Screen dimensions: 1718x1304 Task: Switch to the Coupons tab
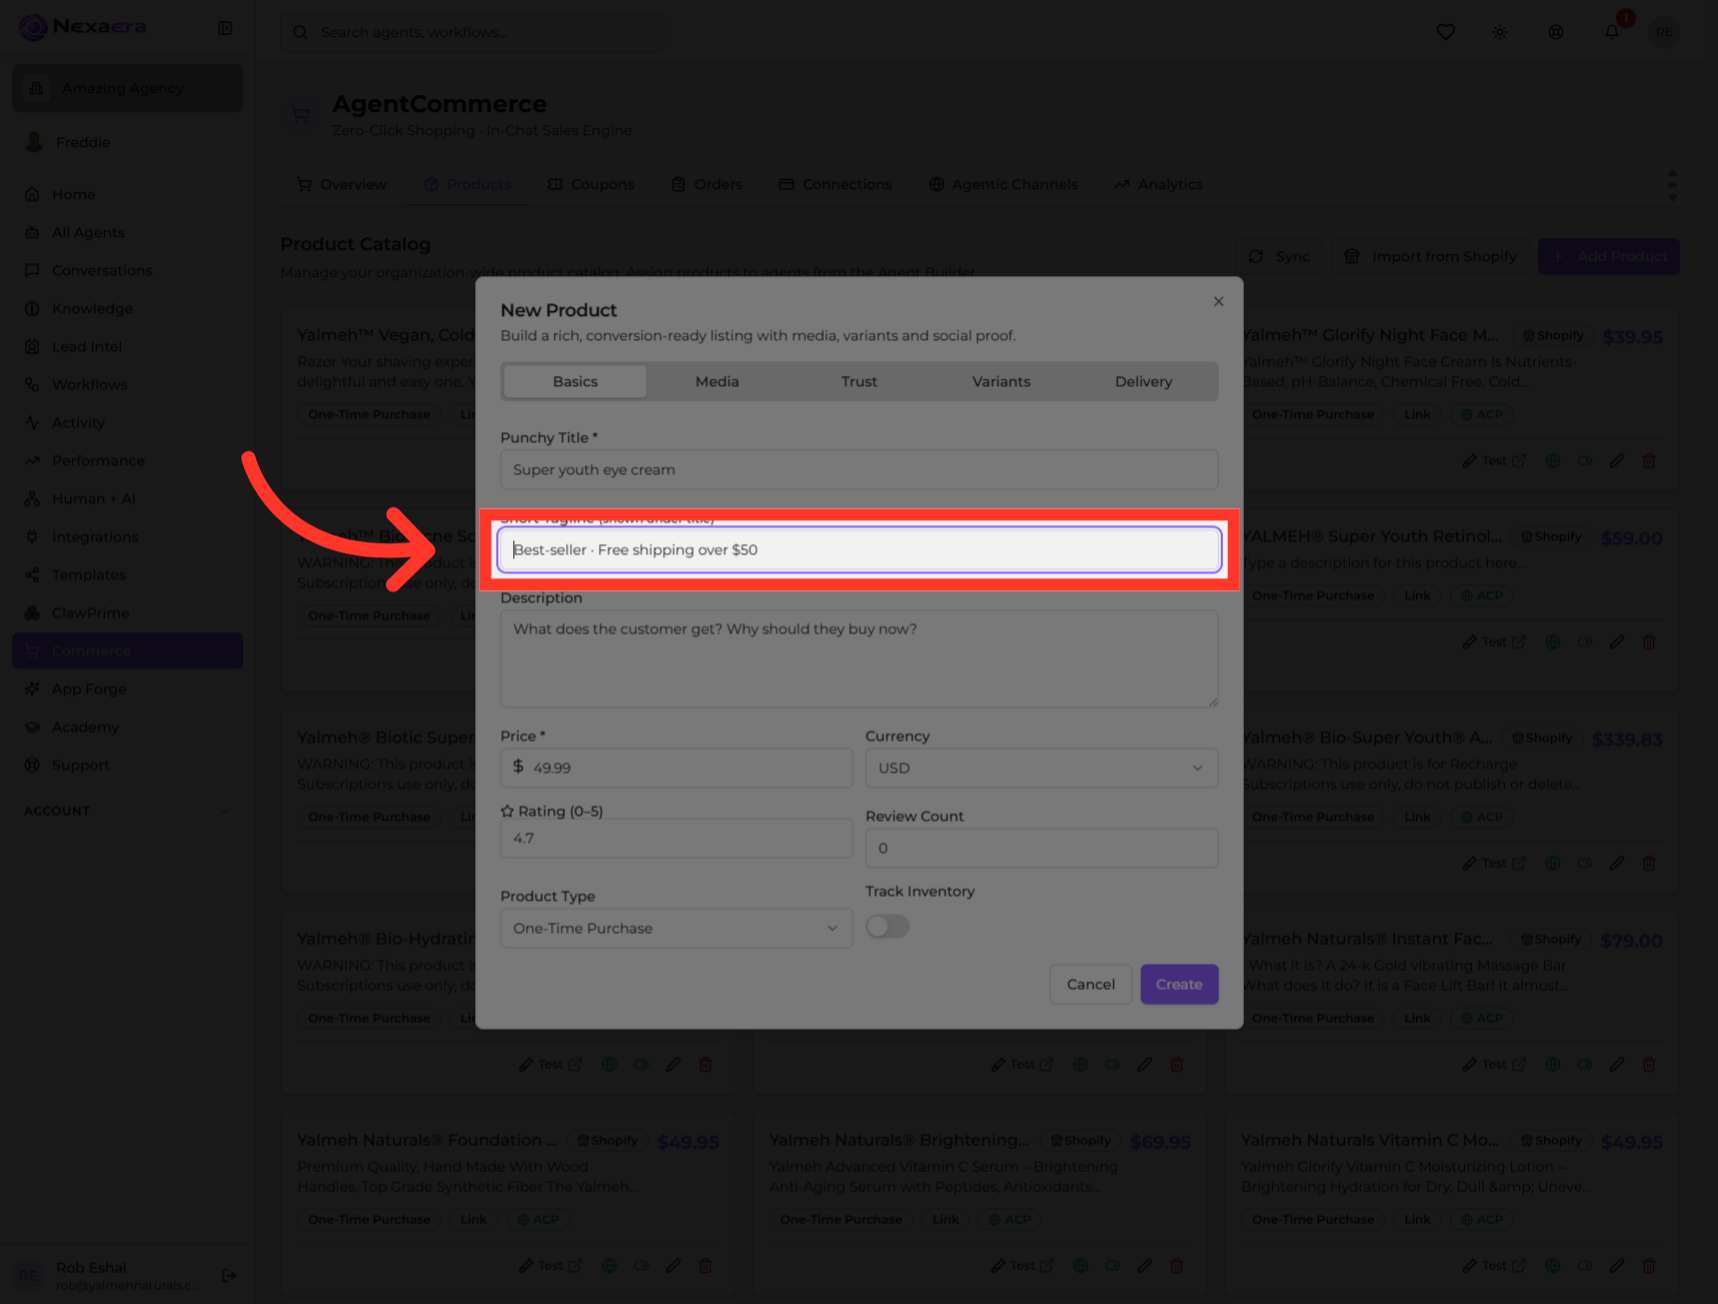click(x=591, y=184)
